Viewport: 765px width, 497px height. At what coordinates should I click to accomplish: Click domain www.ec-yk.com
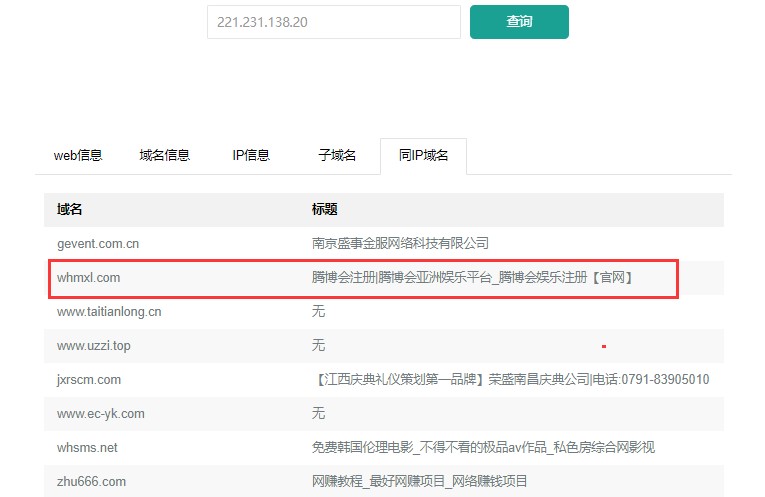point(101,414)
